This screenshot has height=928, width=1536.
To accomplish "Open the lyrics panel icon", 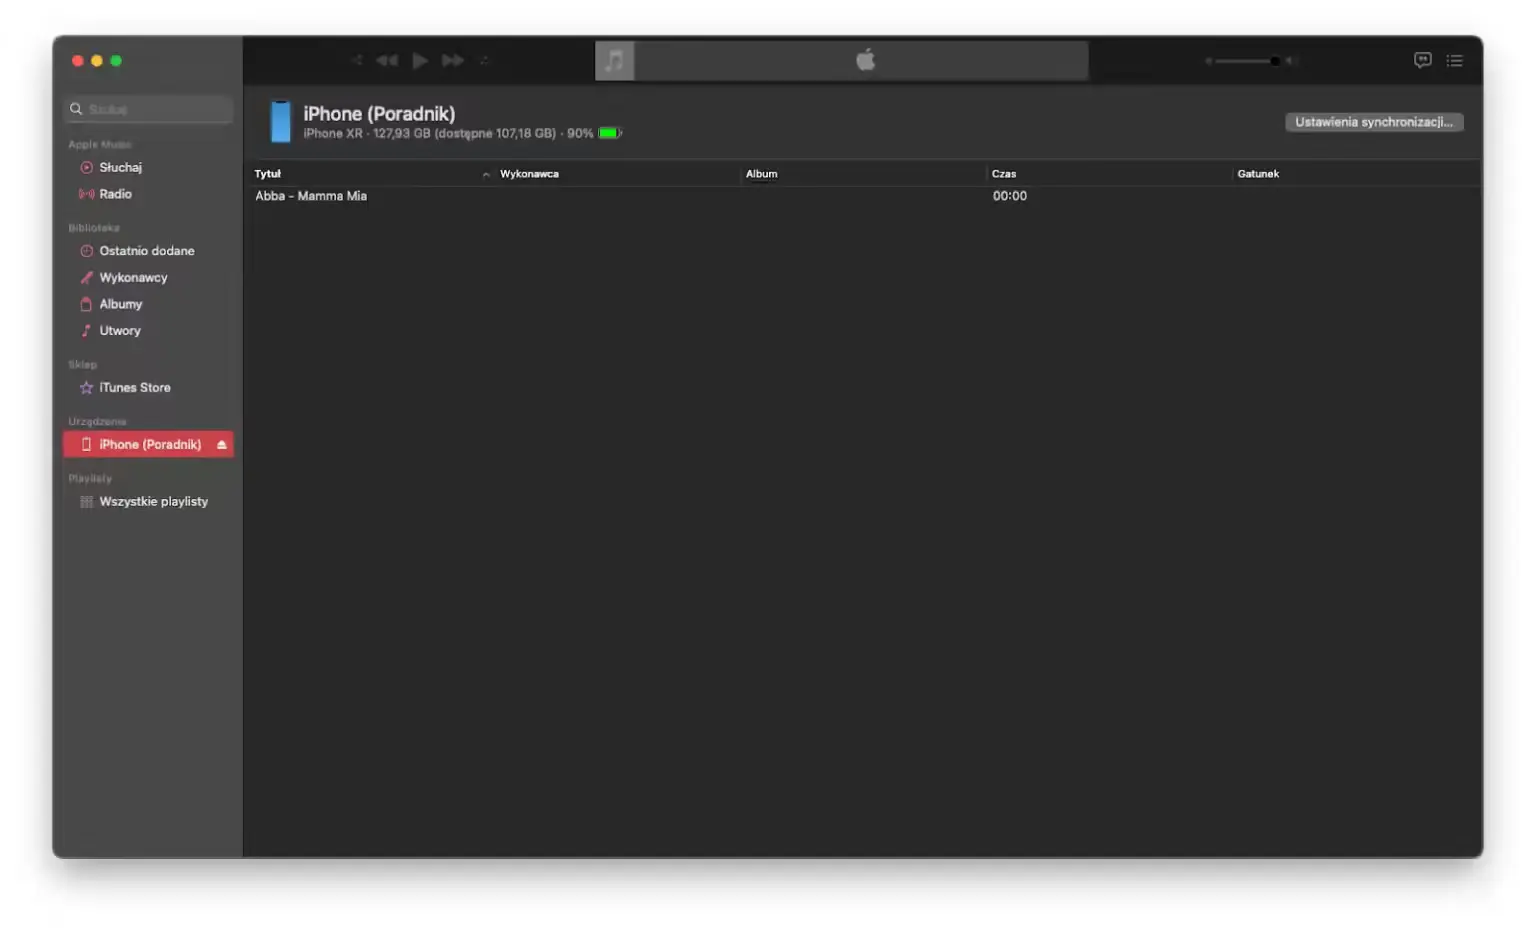I will coord(1422,61).
